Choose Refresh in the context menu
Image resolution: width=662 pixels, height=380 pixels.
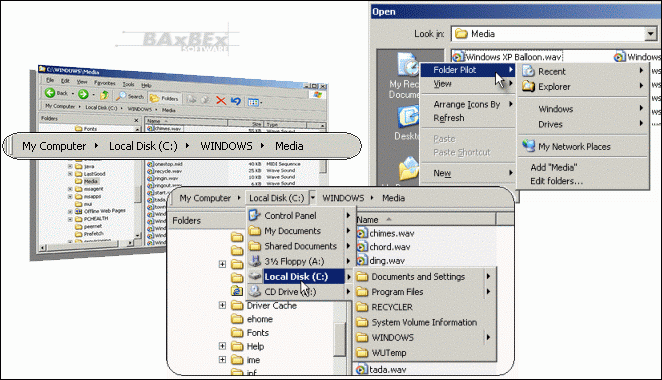click(x=469, y=118)
